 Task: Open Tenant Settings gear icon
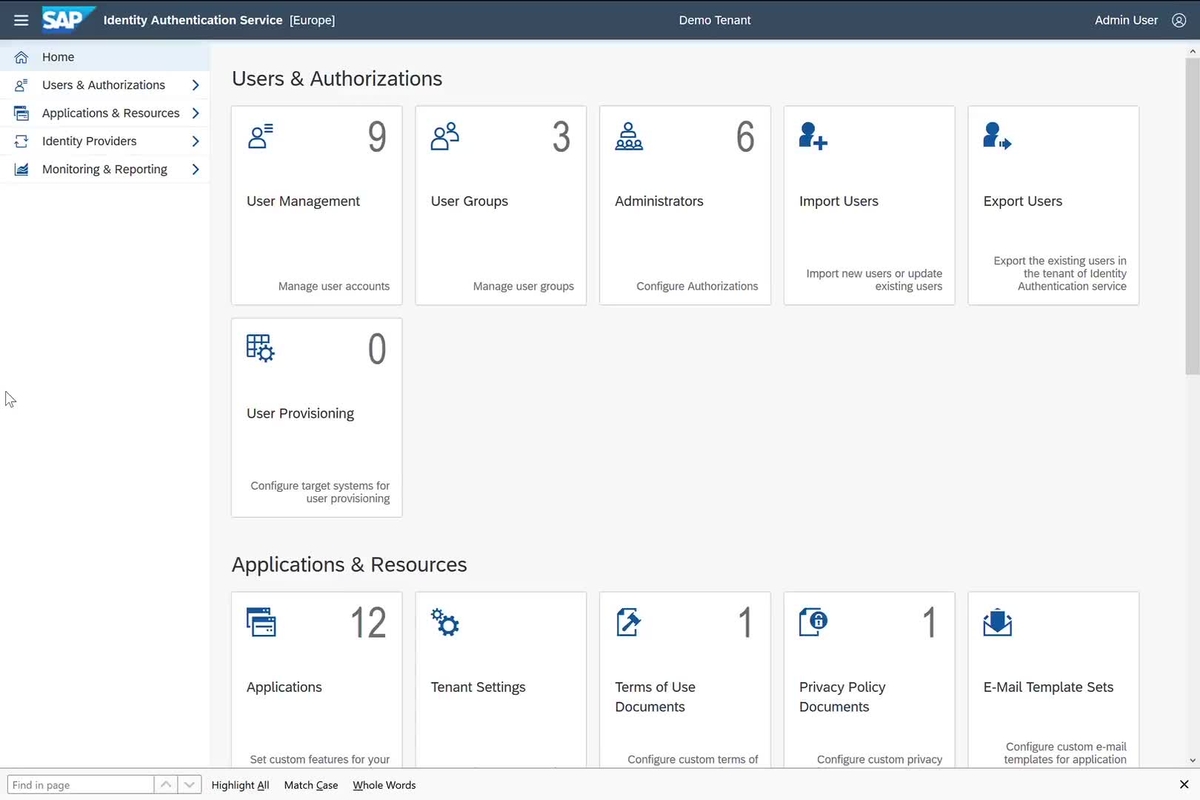444,622
